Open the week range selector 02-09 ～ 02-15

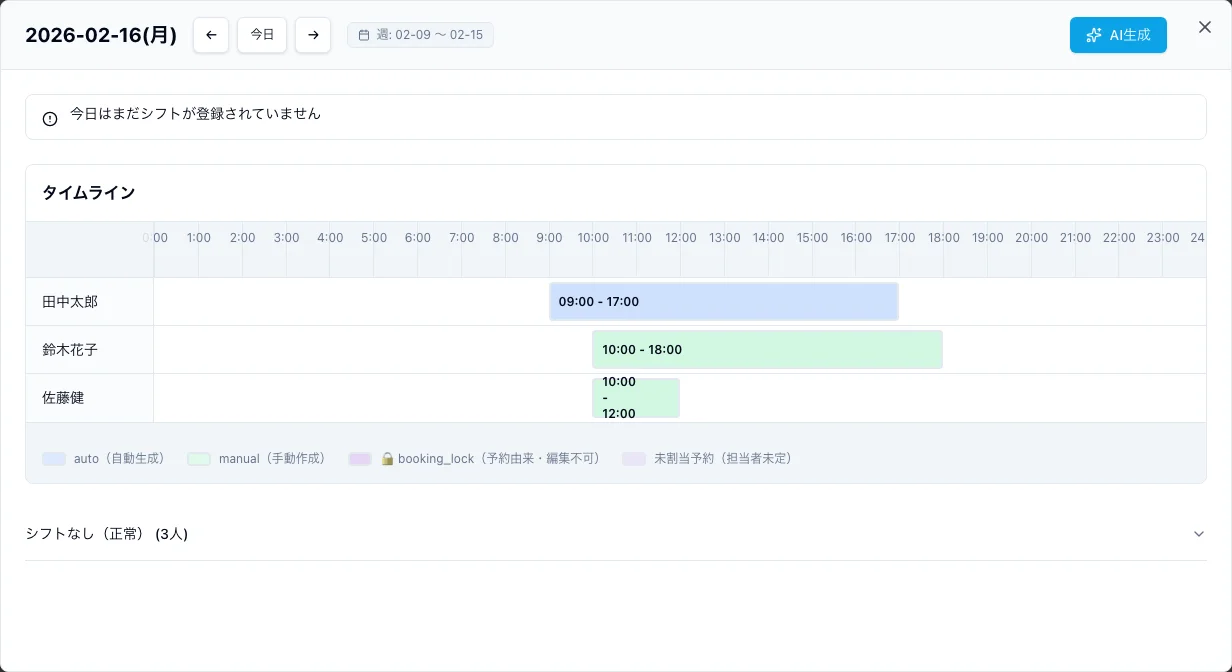(x=420, y=34)
